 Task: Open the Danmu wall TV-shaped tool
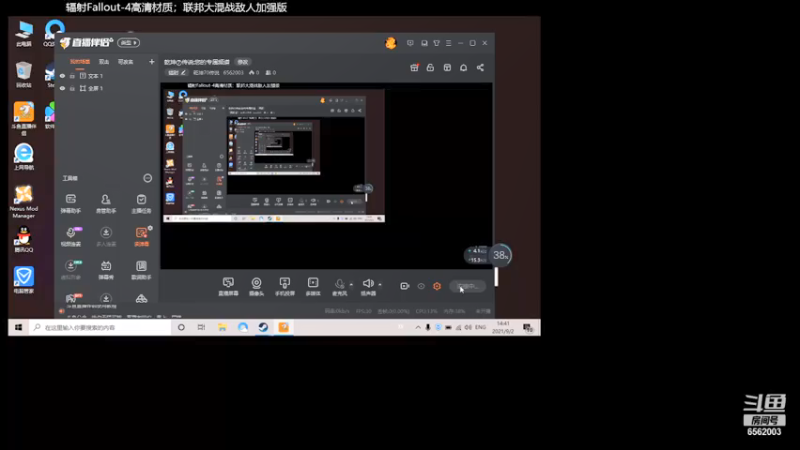[106, 269]
